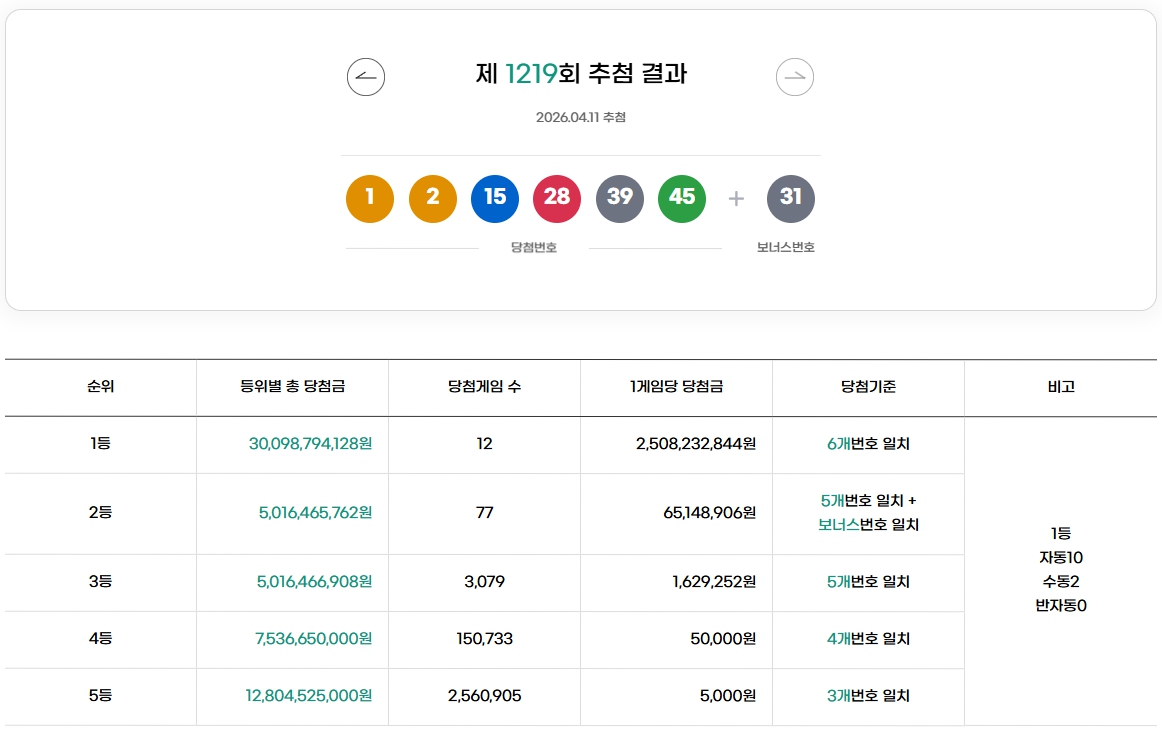1162x731 pixels.
Task: Click the number 1 ball
Action: 369,198
